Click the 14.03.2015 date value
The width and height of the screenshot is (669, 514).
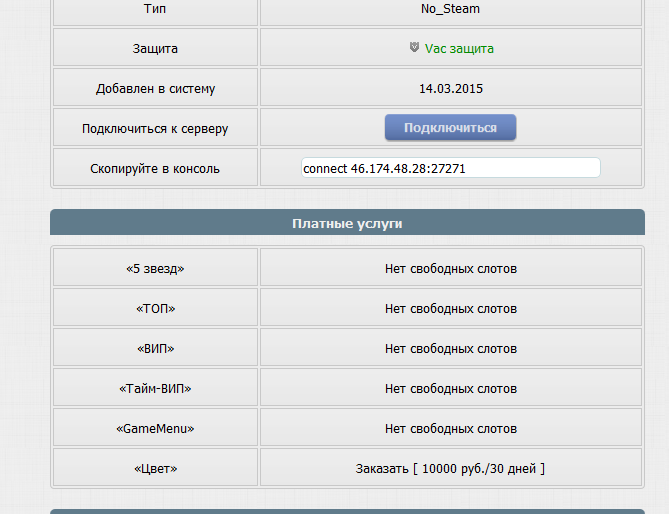(451, 89)
